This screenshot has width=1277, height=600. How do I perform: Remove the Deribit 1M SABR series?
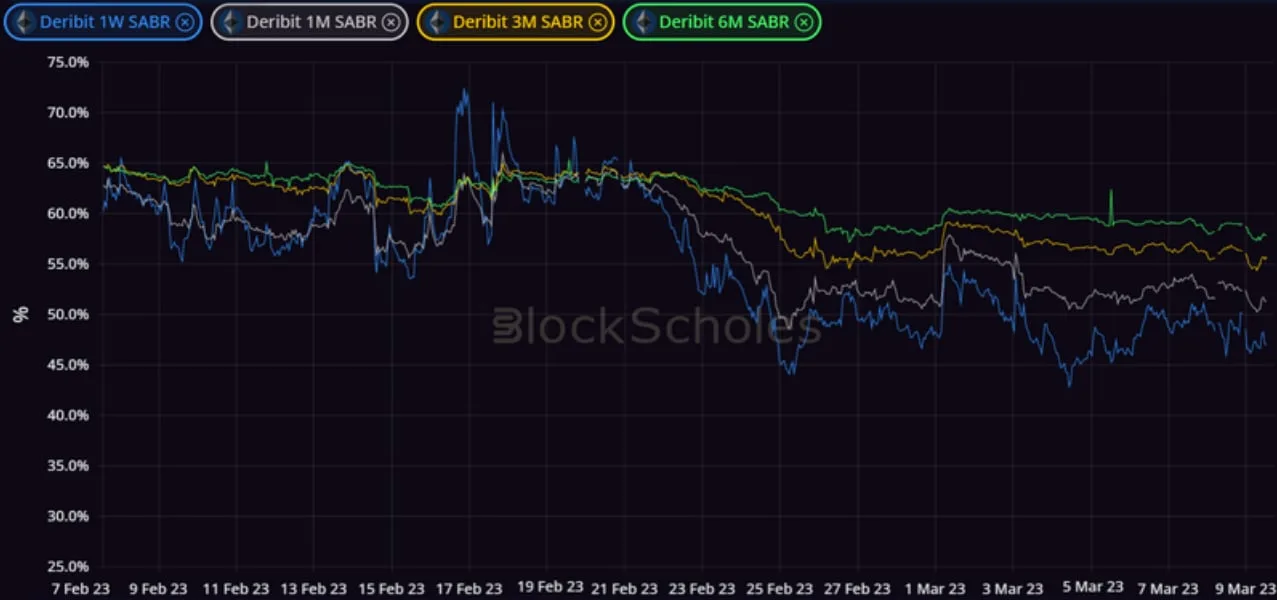(391, 22)
